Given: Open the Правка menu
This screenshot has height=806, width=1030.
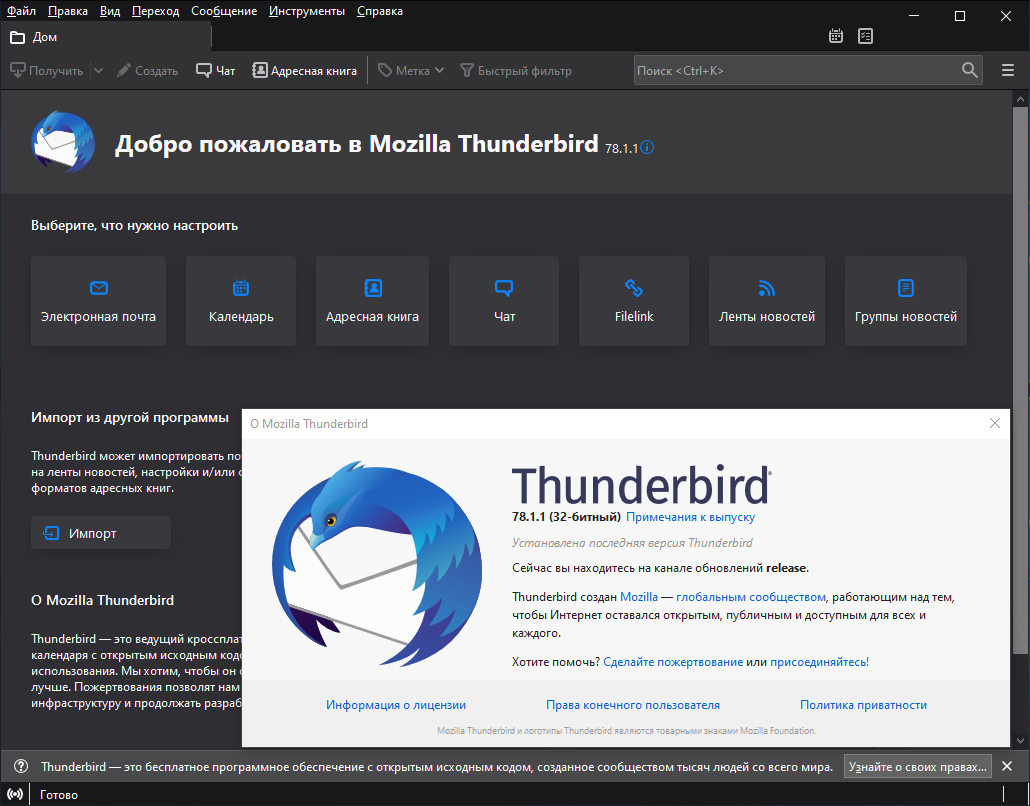Looking at the screenshot, I should 68,11.
